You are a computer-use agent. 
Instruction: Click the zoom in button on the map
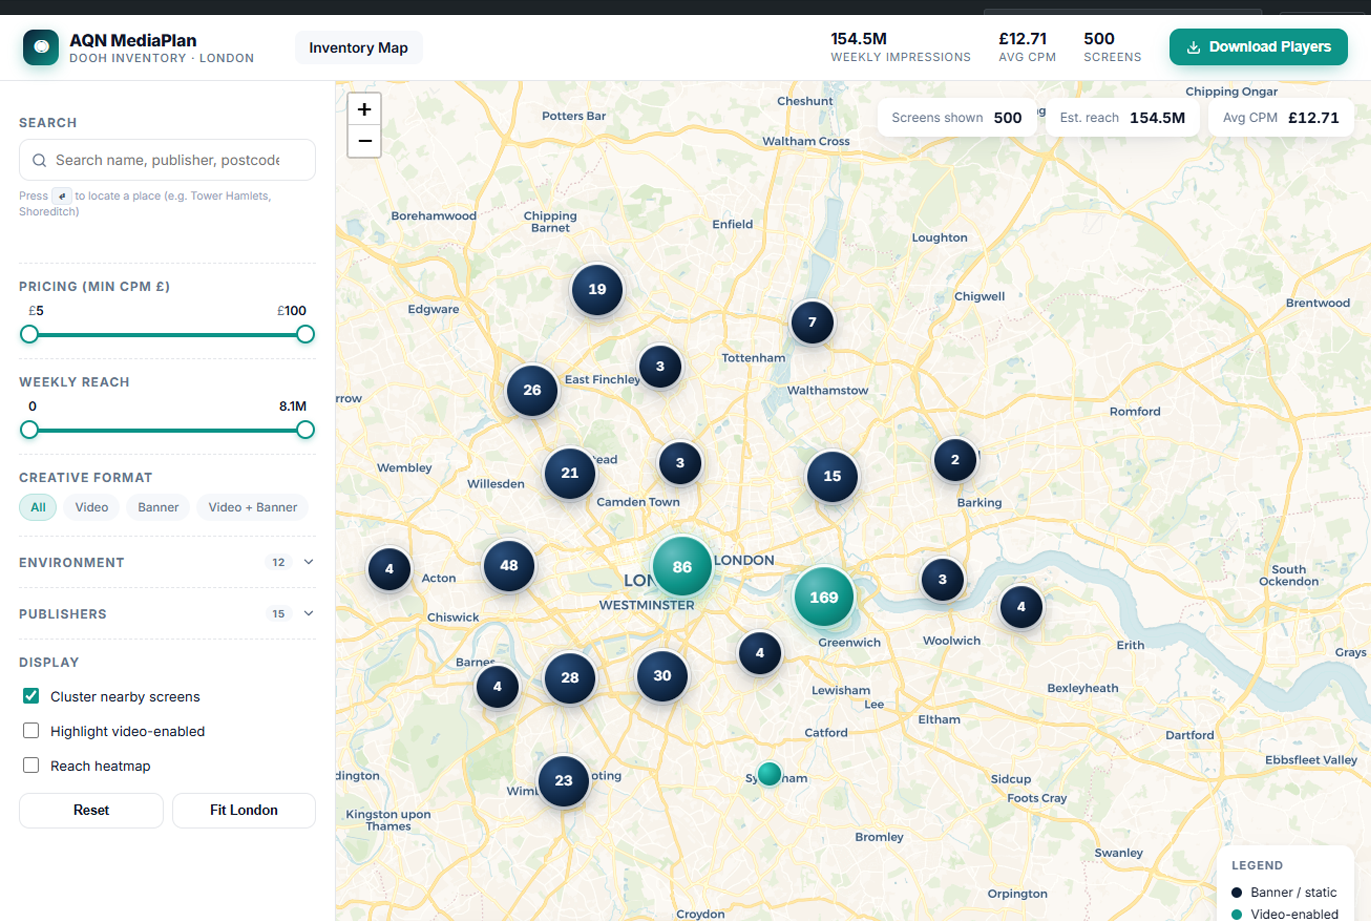[363, 109]
